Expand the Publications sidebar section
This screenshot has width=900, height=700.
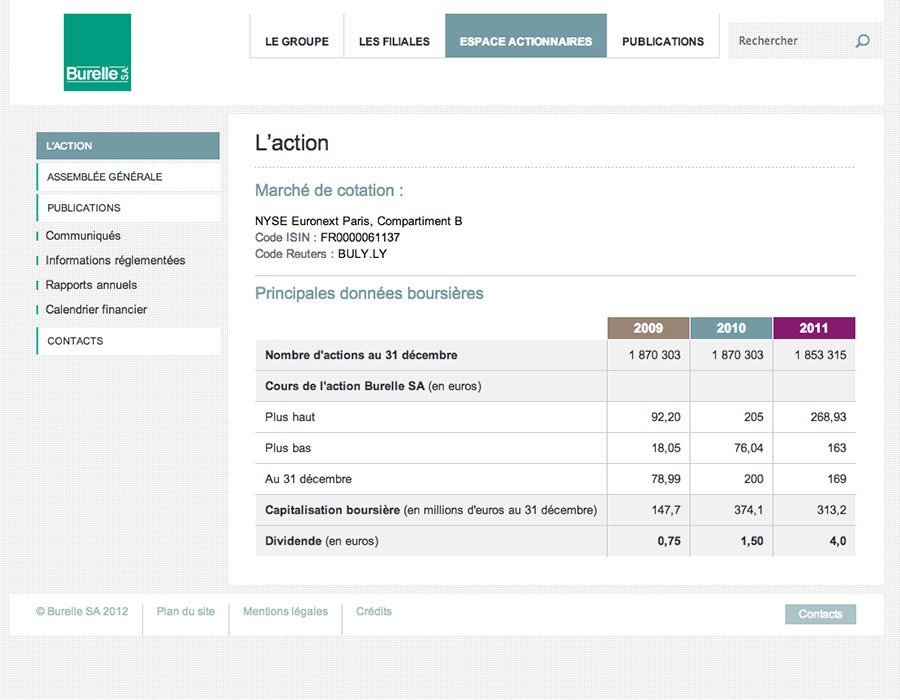[x=128, y=208]
